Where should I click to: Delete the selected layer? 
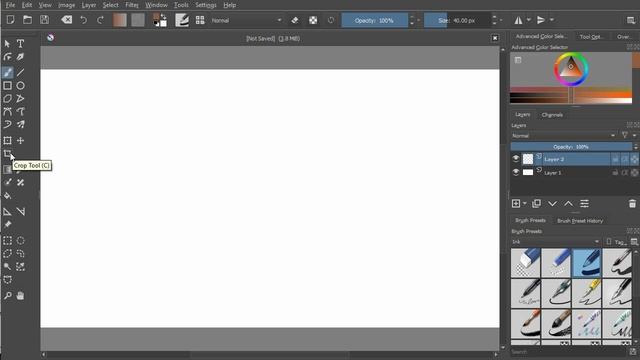[x=632, y=203]
